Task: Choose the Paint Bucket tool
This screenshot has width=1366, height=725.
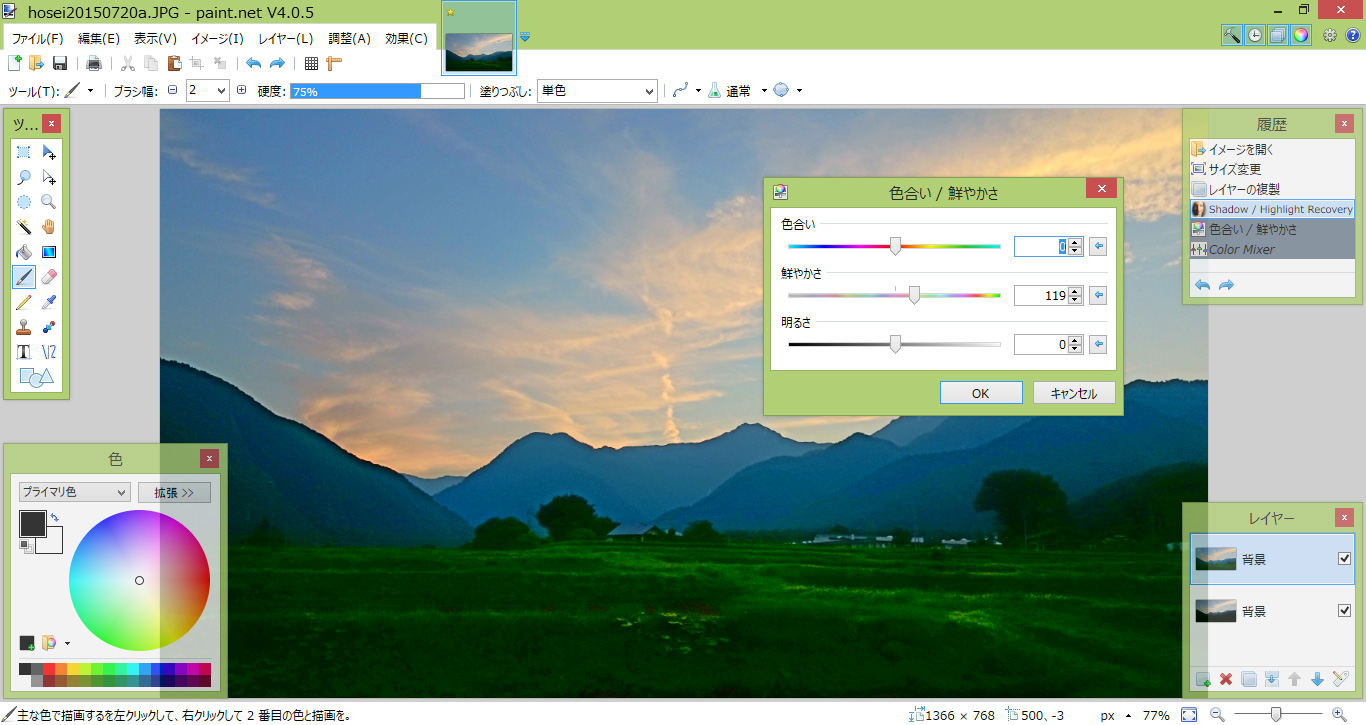Action: (24, 252)
